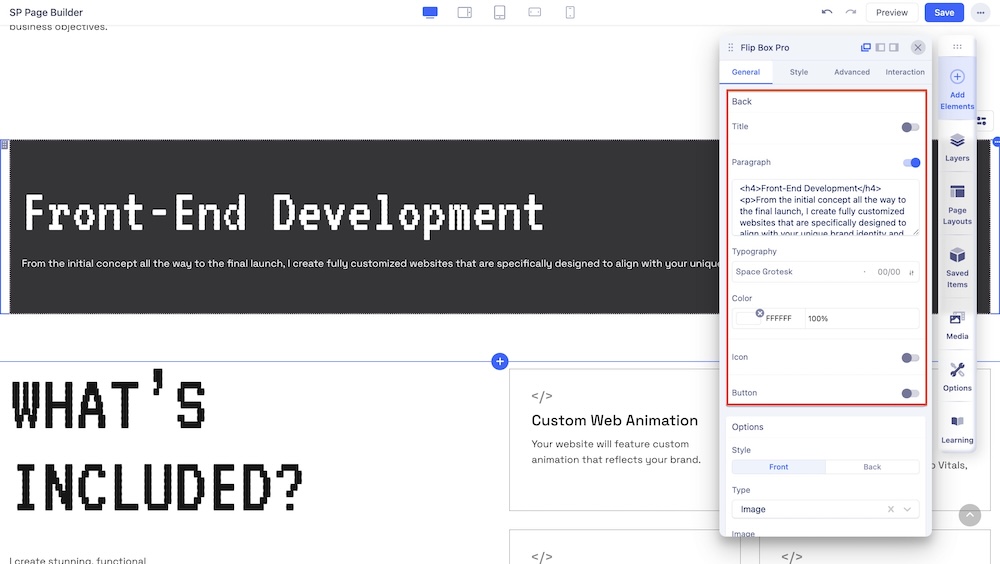This screenshot has width=1000, height=564.
Task: Open the Advanced tab
Action: [852, 72]
